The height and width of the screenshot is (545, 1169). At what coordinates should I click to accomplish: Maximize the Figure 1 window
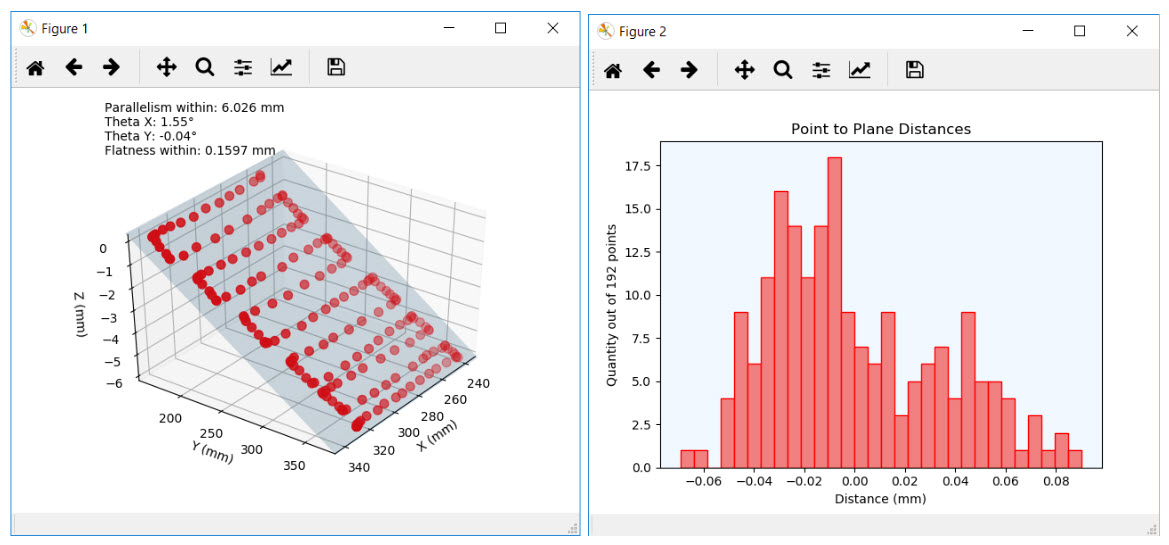[501, 29]
